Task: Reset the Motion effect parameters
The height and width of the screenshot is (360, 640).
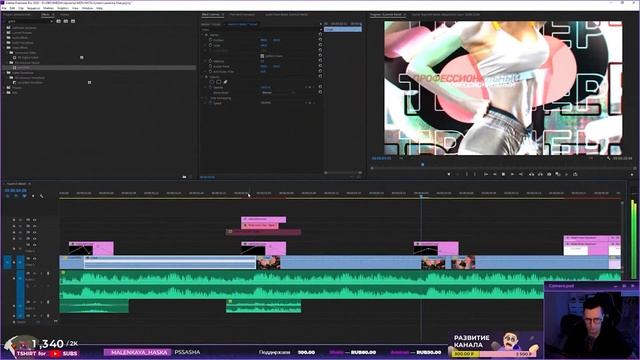Action: 320,35
